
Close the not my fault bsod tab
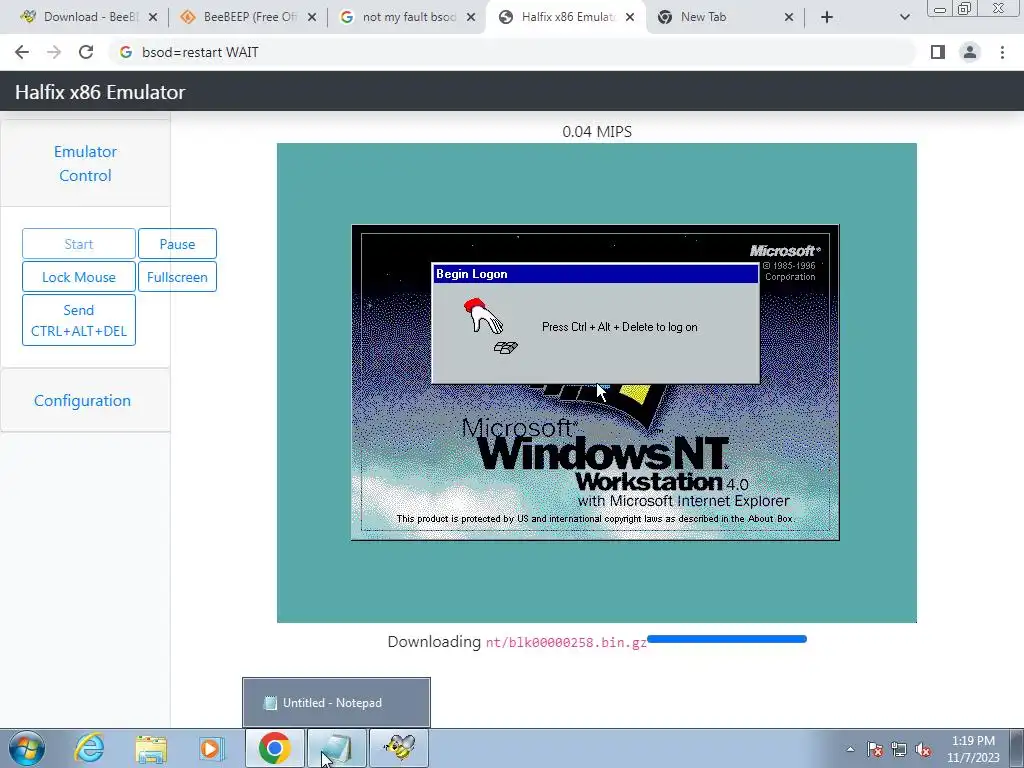[471, 18]
